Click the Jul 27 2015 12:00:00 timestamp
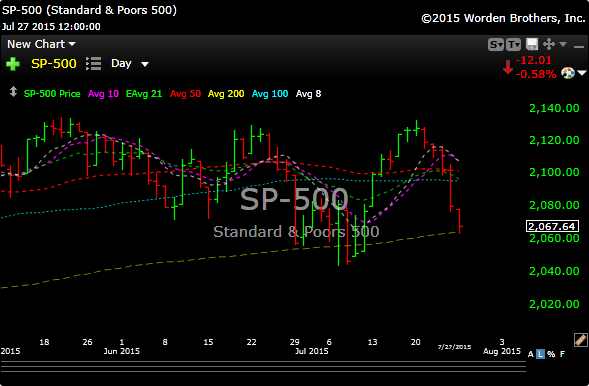This screenshot has width=589, height=386. pyautogui.click(x=51, y=27)
